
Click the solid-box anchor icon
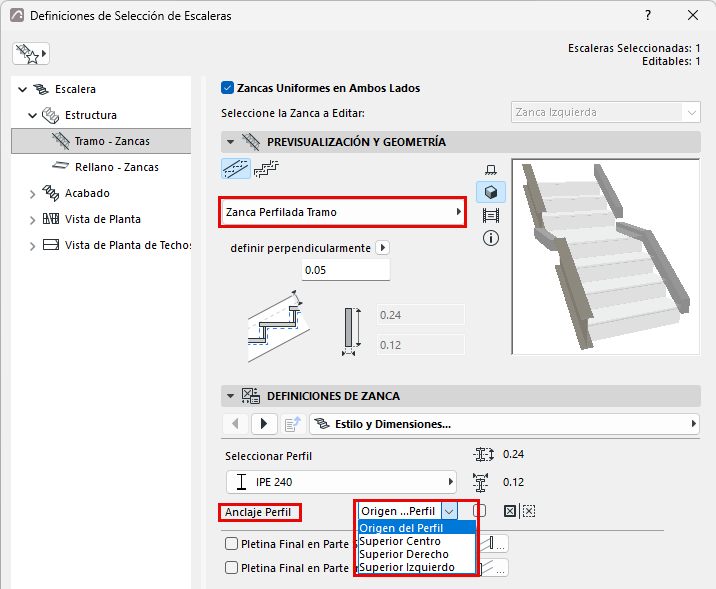(x=510, y=511)
